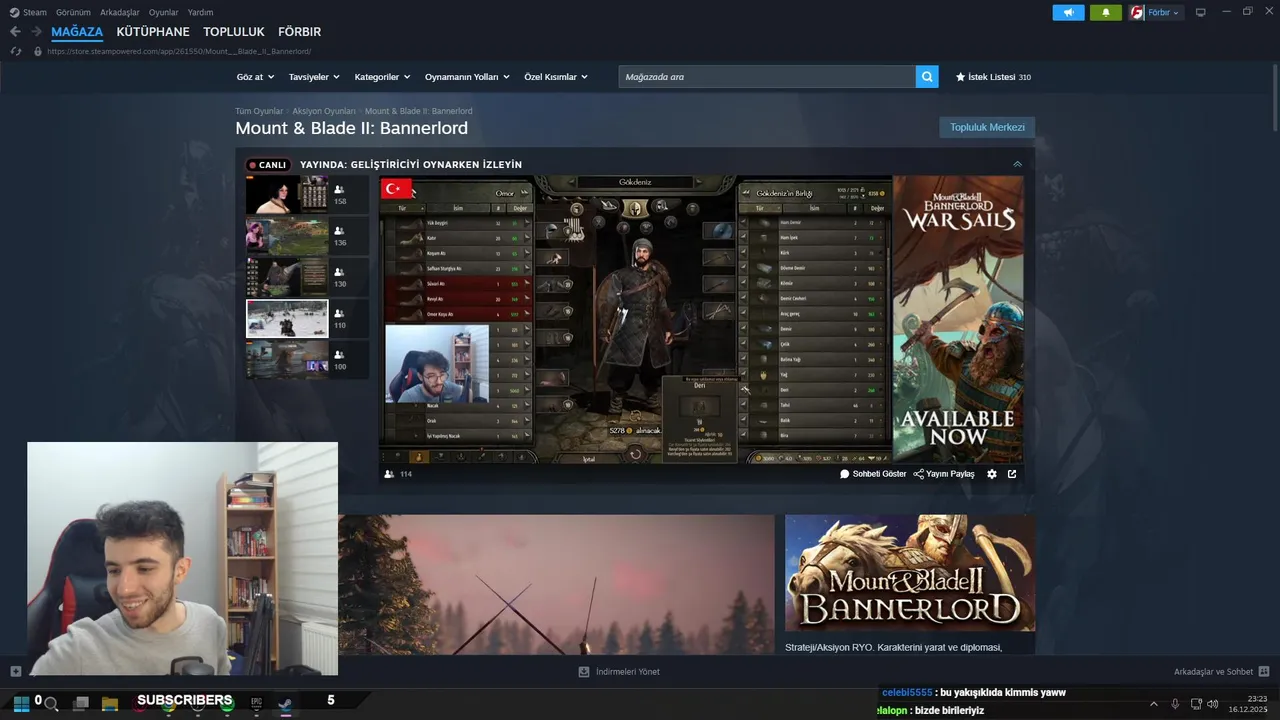Click the Steam icon on the taskbar

click(285, 704)
